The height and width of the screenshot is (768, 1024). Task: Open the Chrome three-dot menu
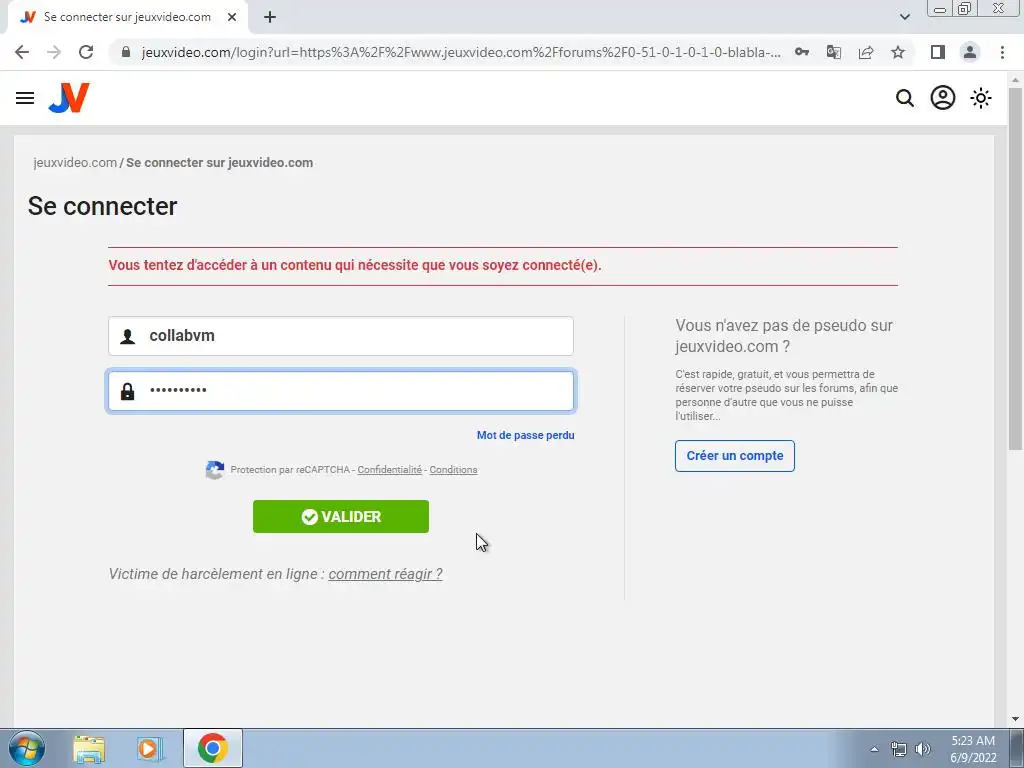point(1002,52)
